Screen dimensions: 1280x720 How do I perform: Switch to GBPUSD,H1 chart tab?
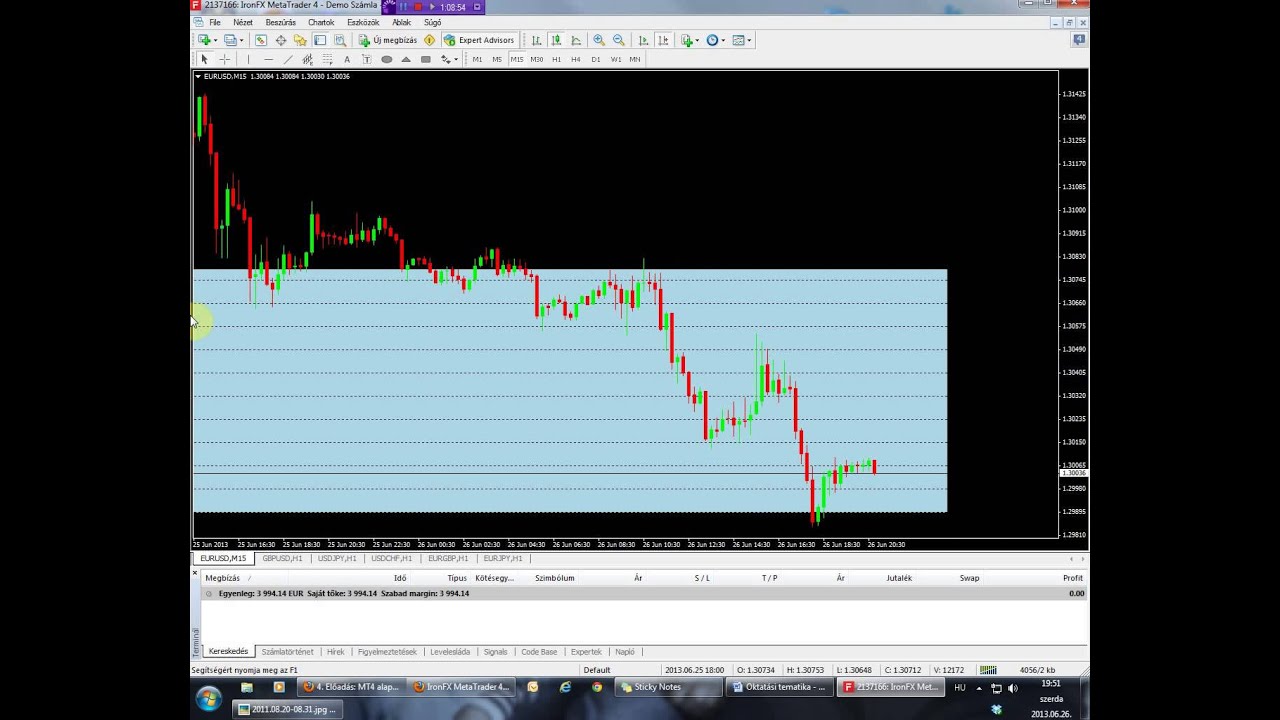tap(282, 558)
